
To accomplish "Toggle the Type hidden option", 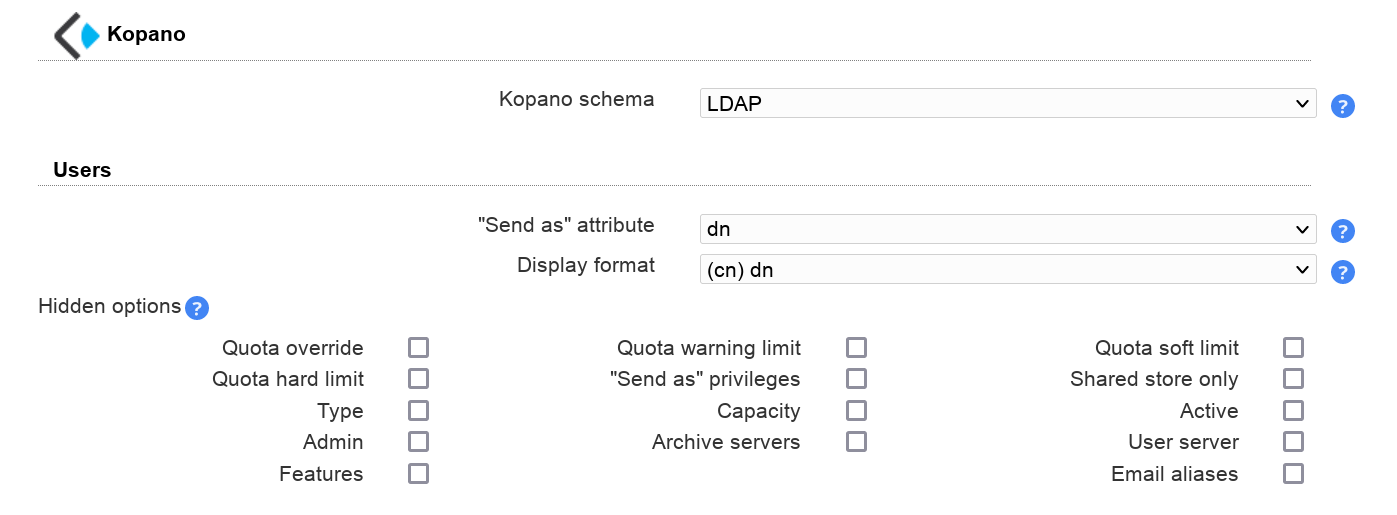I will click(x=418, y=411).
